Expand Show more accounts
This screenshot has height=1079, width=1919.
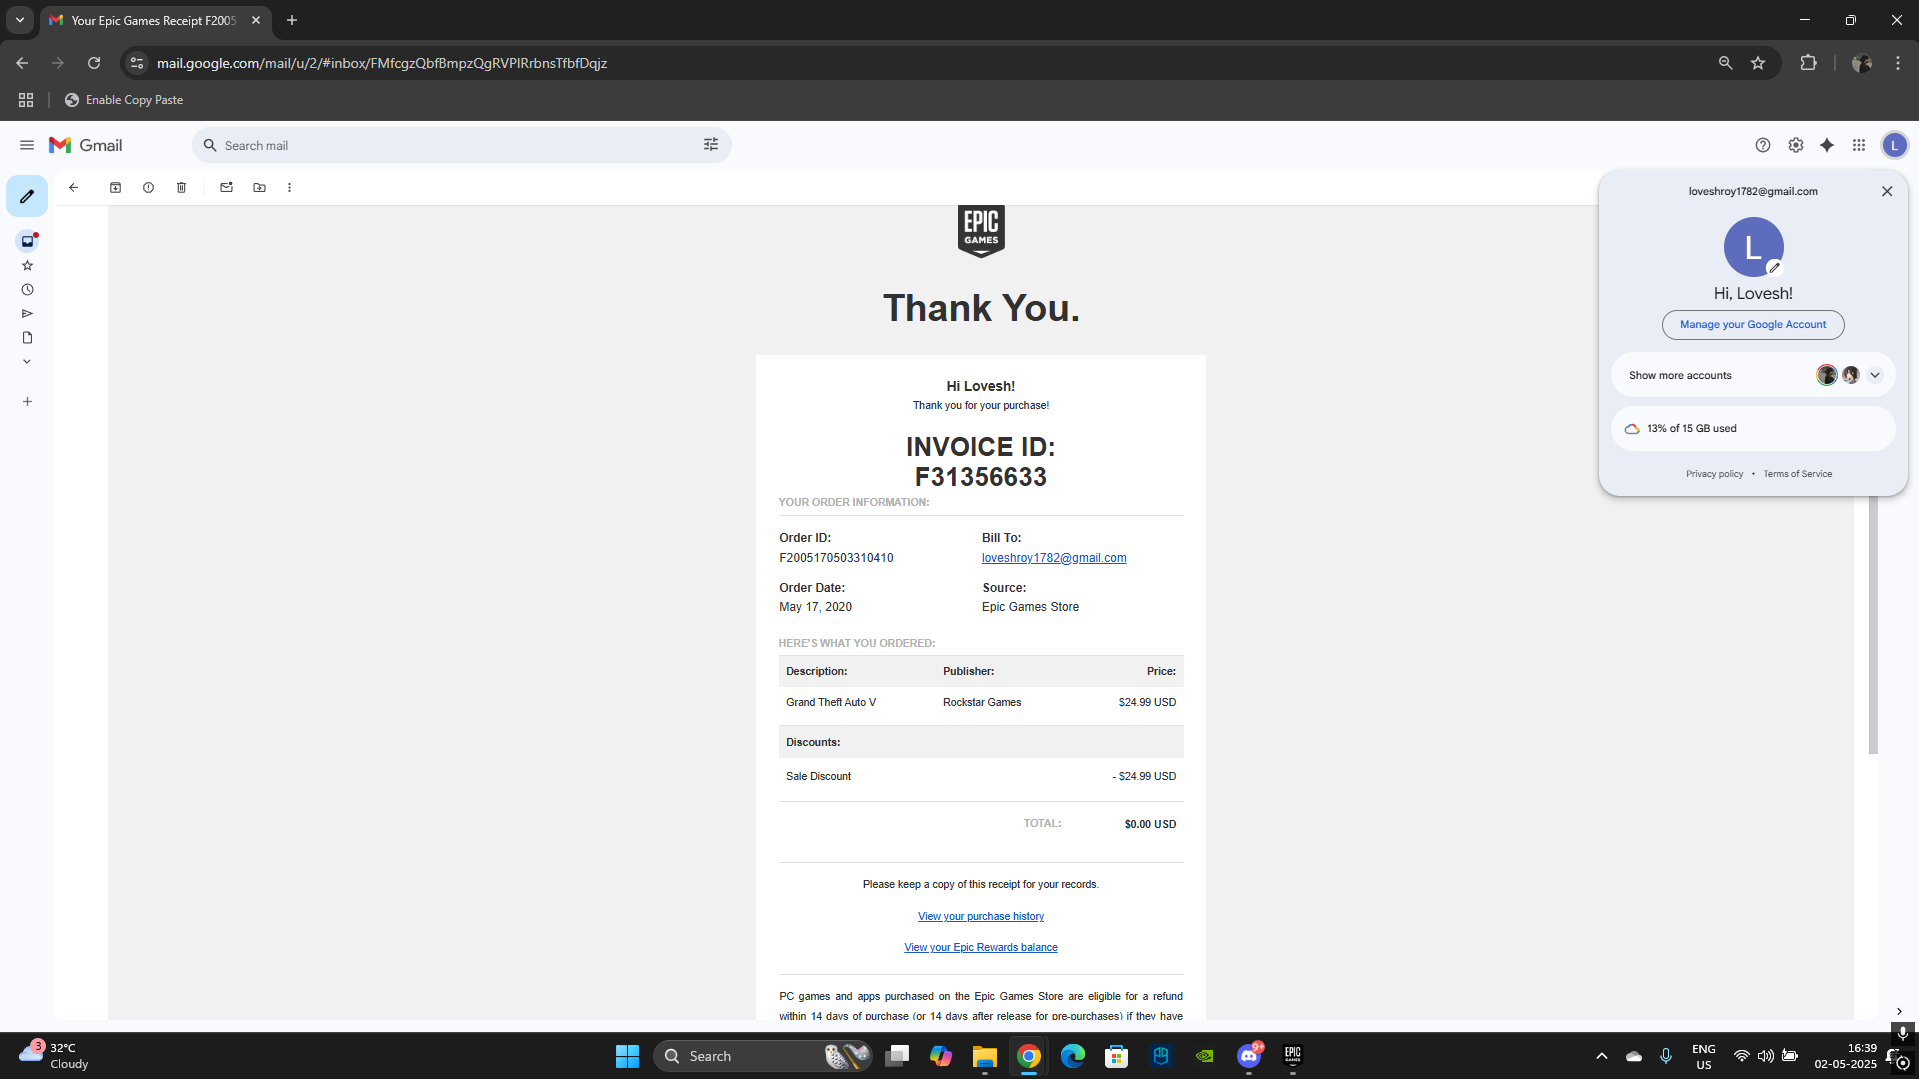[1752, 375]
